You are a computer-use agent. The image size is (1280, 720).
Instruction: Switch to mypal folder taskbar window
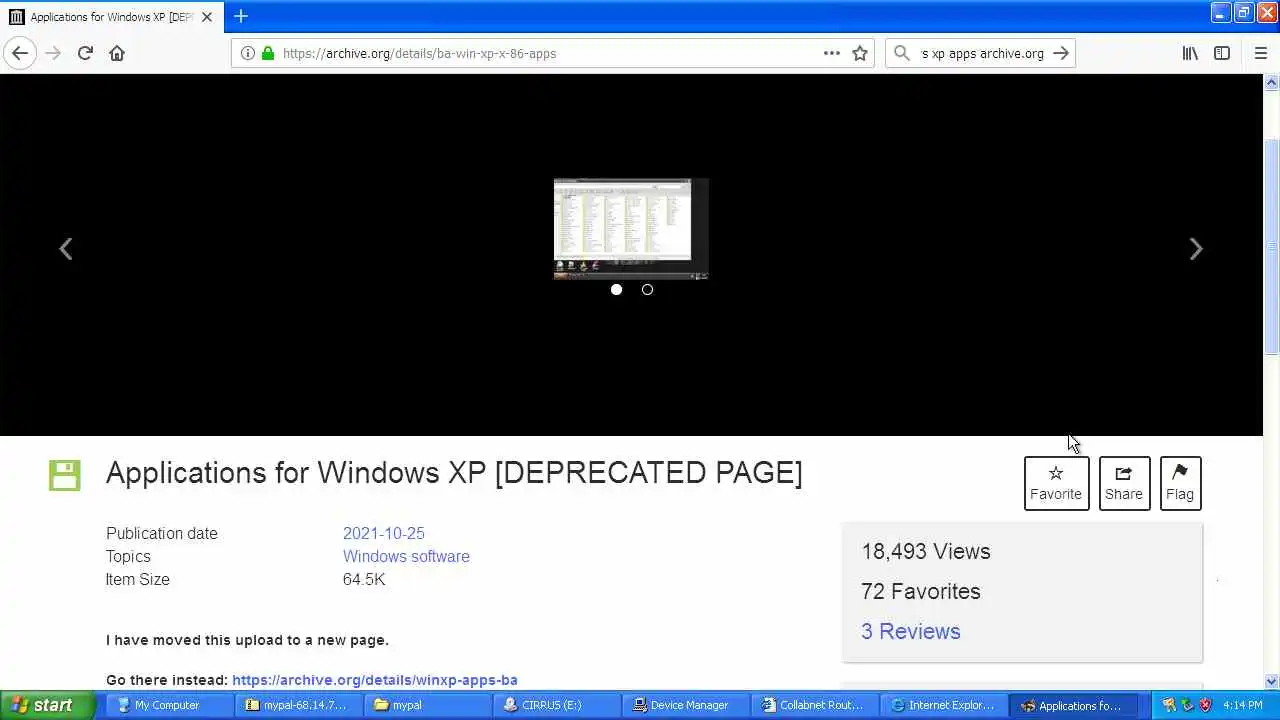point(427,705)
